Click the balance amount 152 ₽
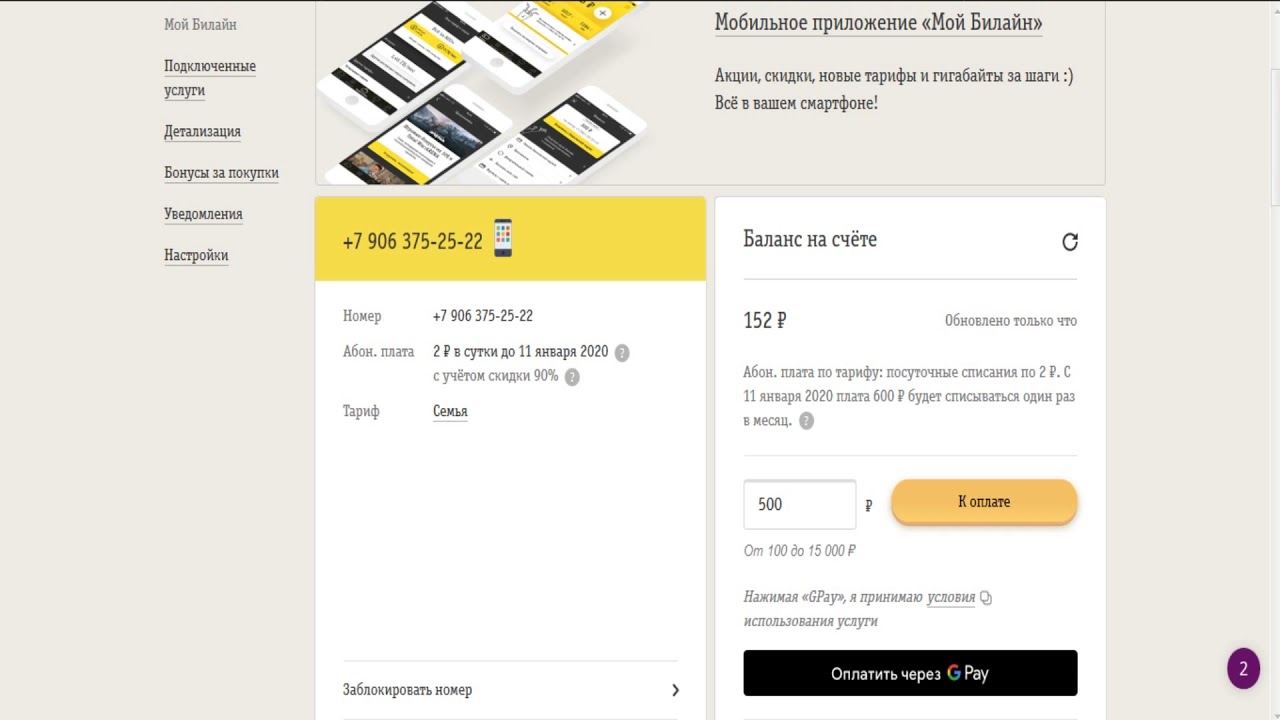 click(x=765, y=321)
